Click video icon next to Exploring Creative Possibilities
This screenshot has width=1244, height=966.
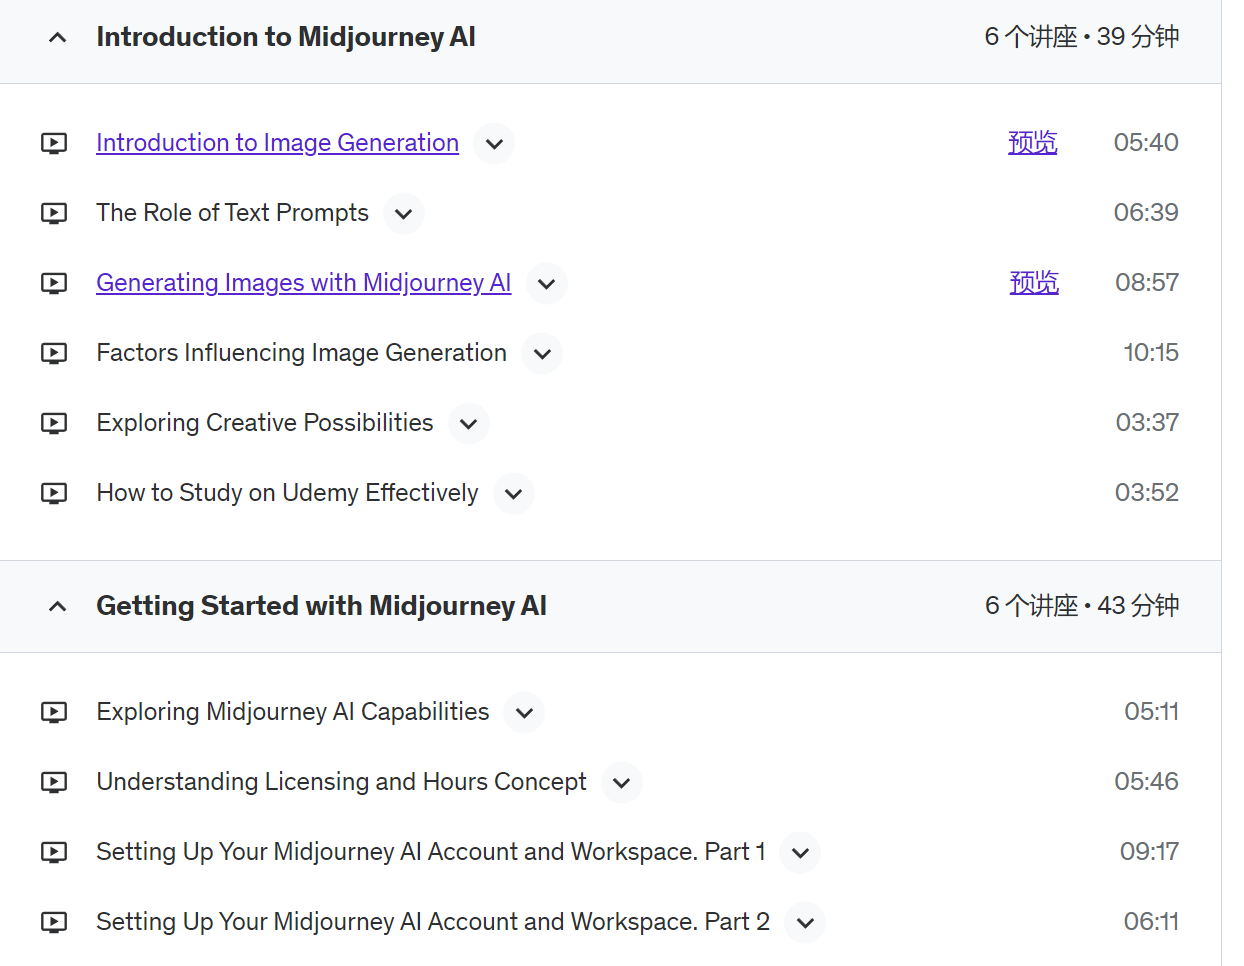tap(54, 423)
